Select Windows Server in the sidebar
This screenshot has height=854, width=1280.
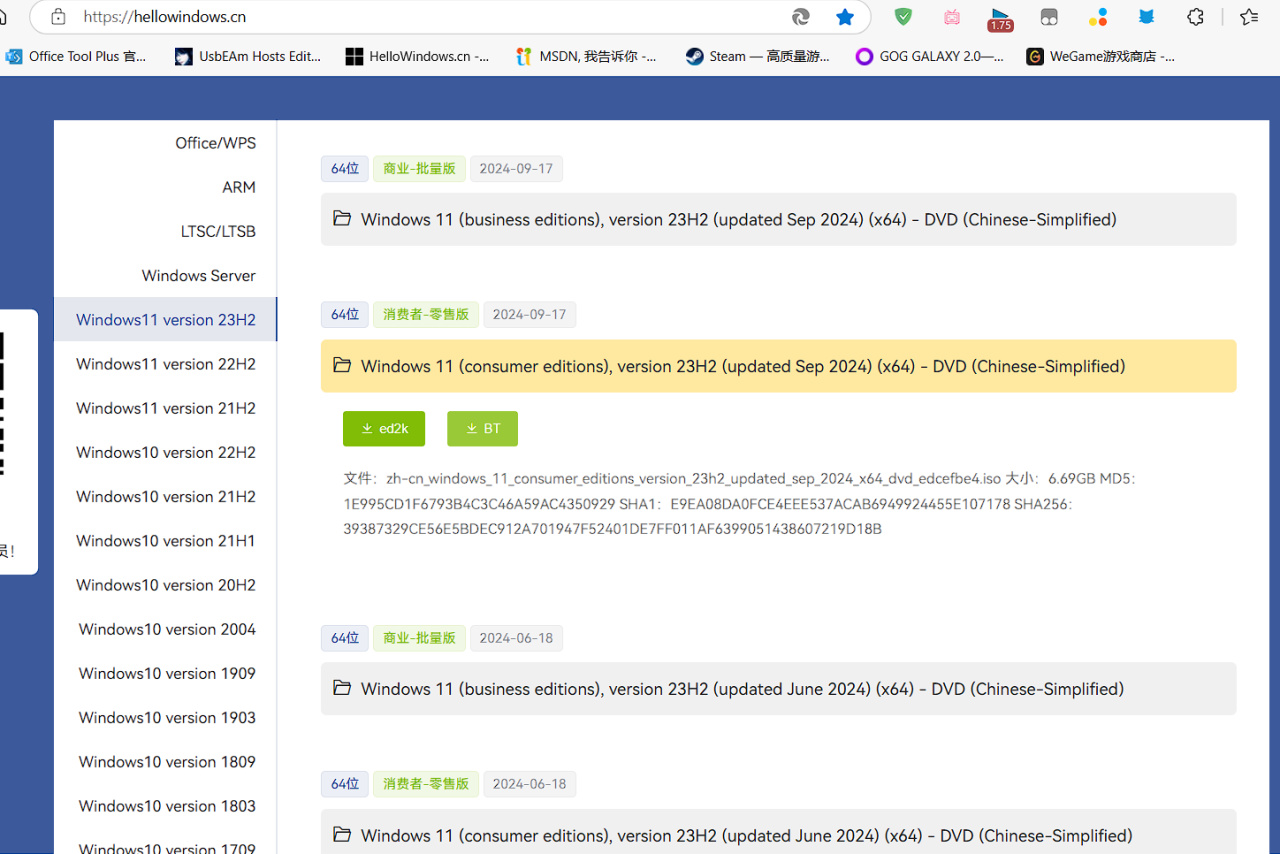pos(166,275)
